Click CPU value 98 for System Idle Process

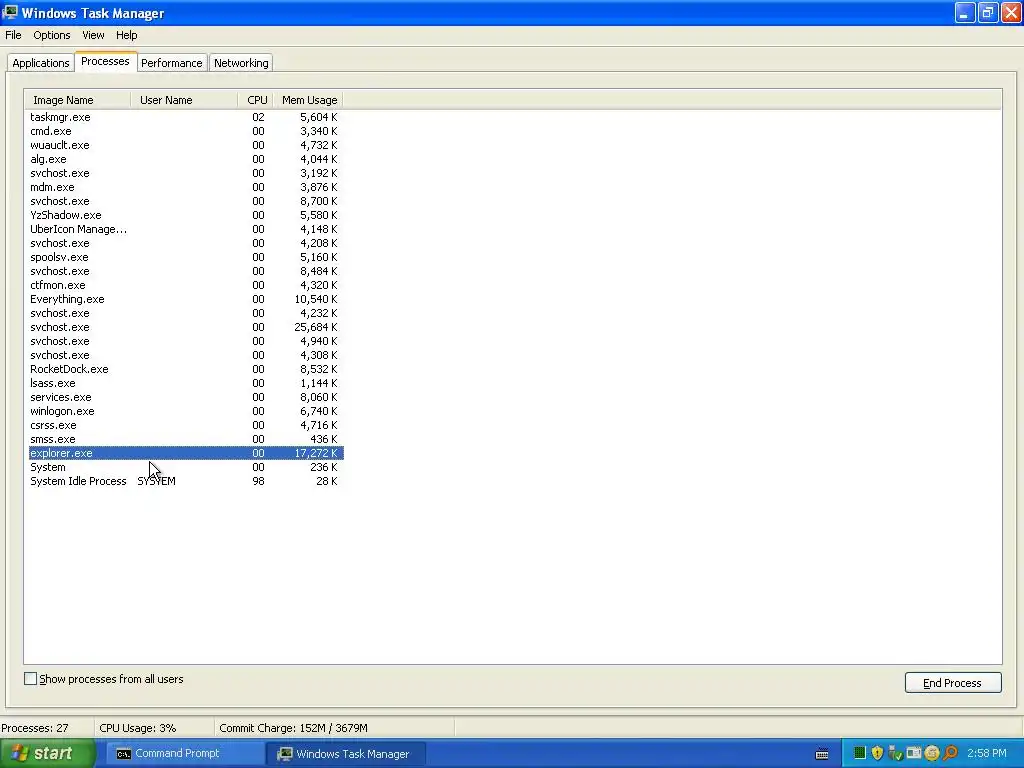(259, 481)
